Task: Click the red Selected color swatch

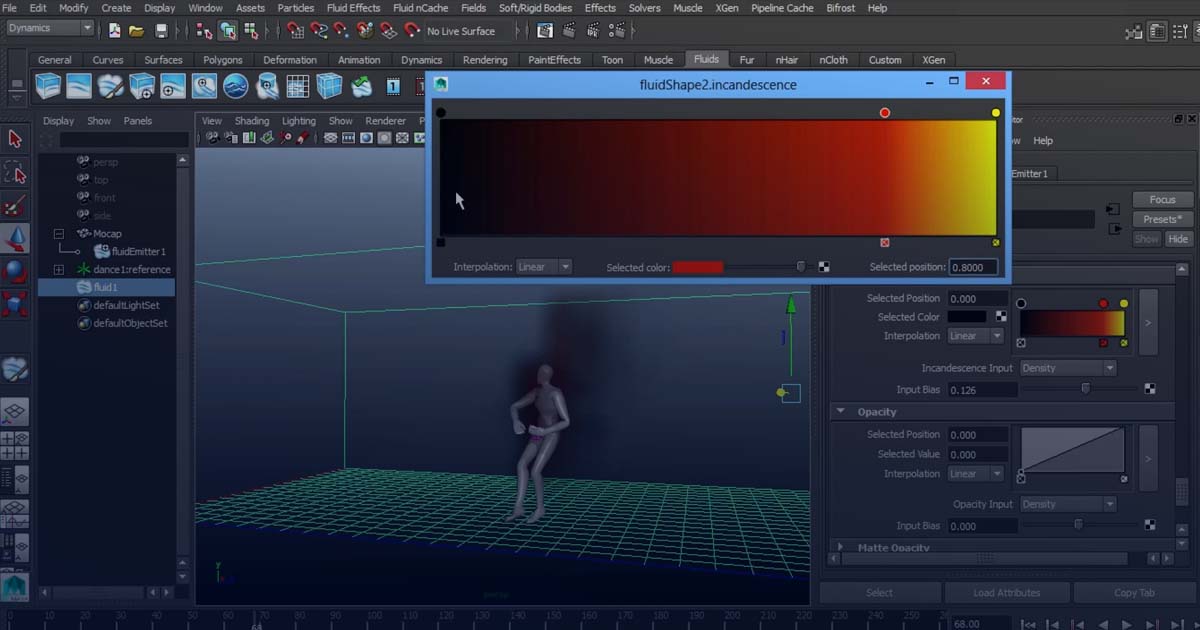Action: tap(698, 267)
